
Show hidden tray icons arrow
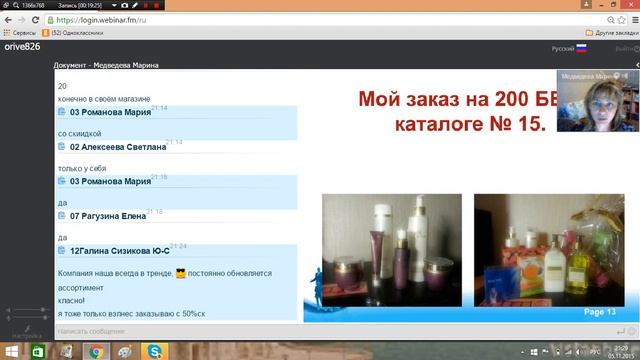click(522, 352)
